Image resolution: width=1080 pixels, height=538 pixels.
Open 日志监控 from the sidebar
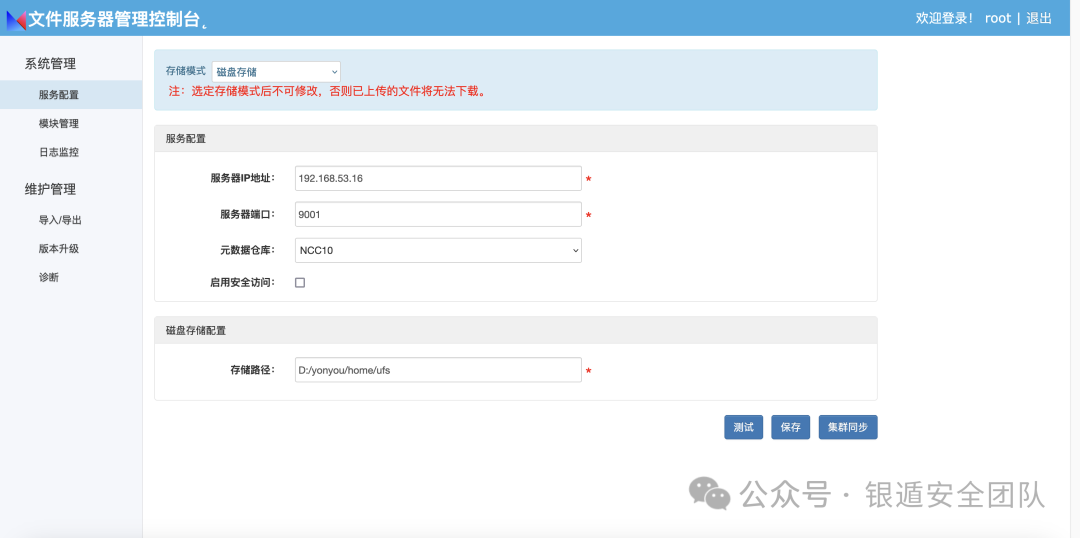(59, 153)
